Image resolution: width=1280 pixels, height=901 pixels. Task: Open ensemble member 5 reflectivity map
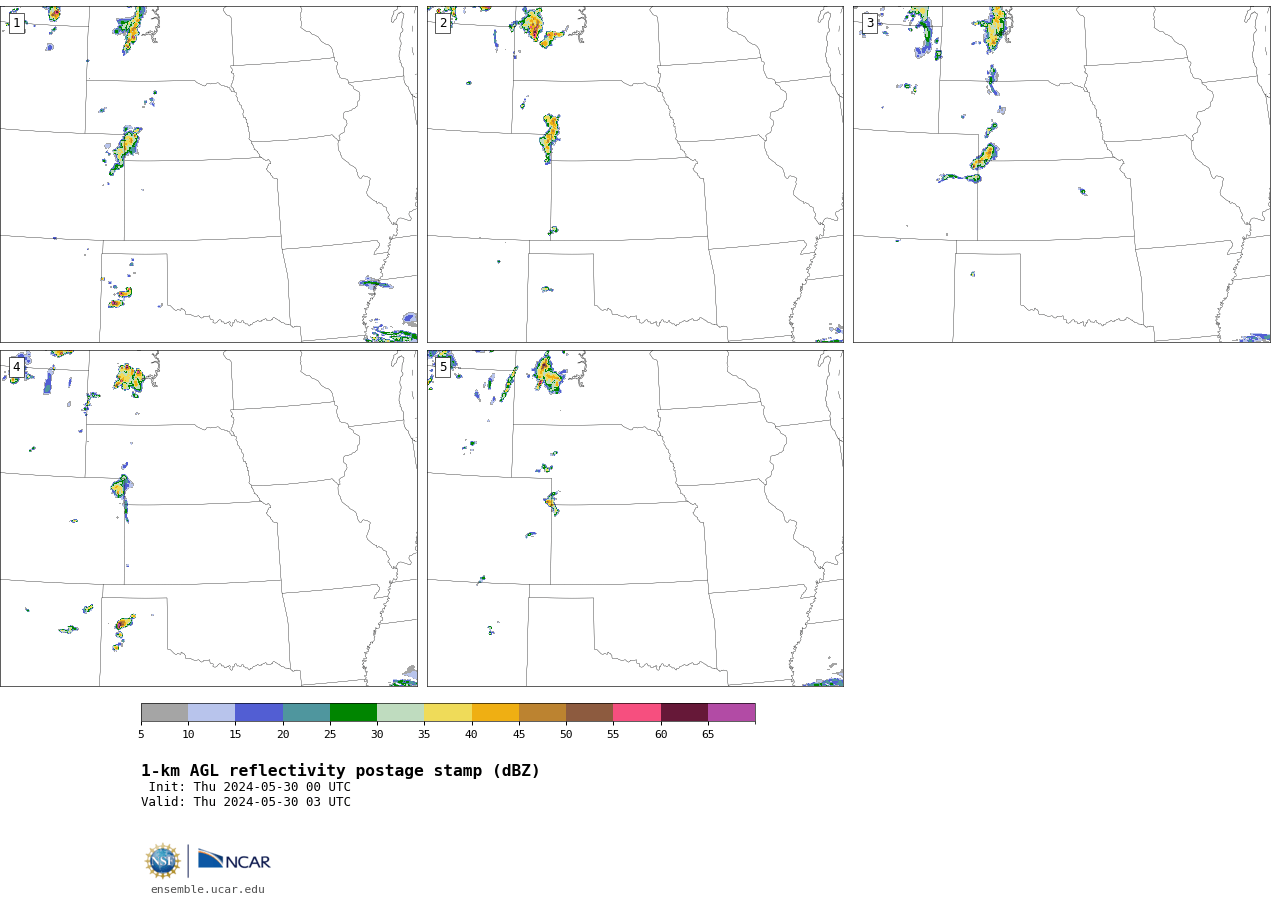[635, 518]
